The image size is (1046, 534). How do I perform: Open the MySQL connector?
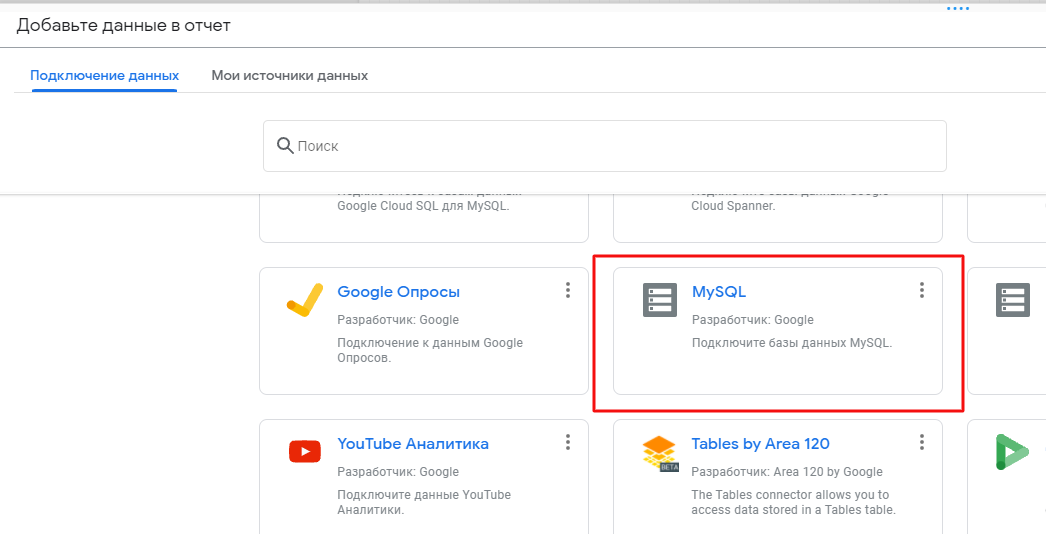click(x=718, y=292)
